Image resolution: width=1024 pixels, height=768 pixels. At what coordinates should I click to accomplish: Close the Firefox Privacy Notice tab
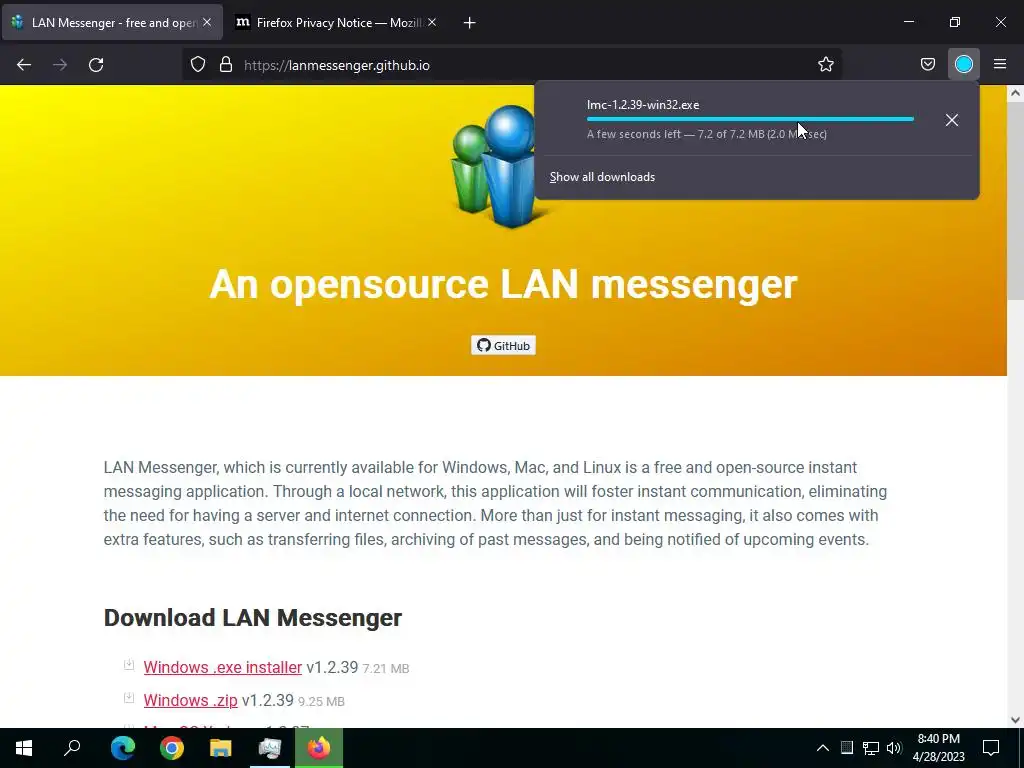tap(432, 22)
